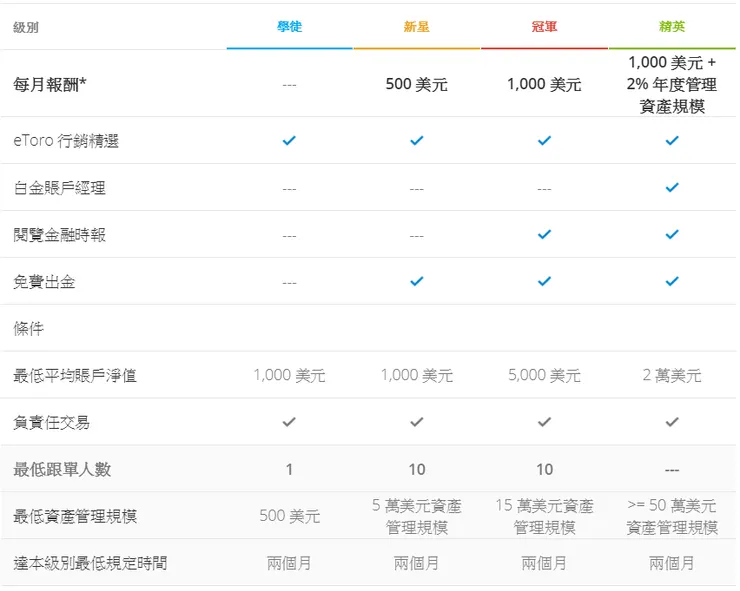Click the 最低平均賬戶淨值 row label
Viewport: 740px width, 591px height.
(x=75, y=376)
